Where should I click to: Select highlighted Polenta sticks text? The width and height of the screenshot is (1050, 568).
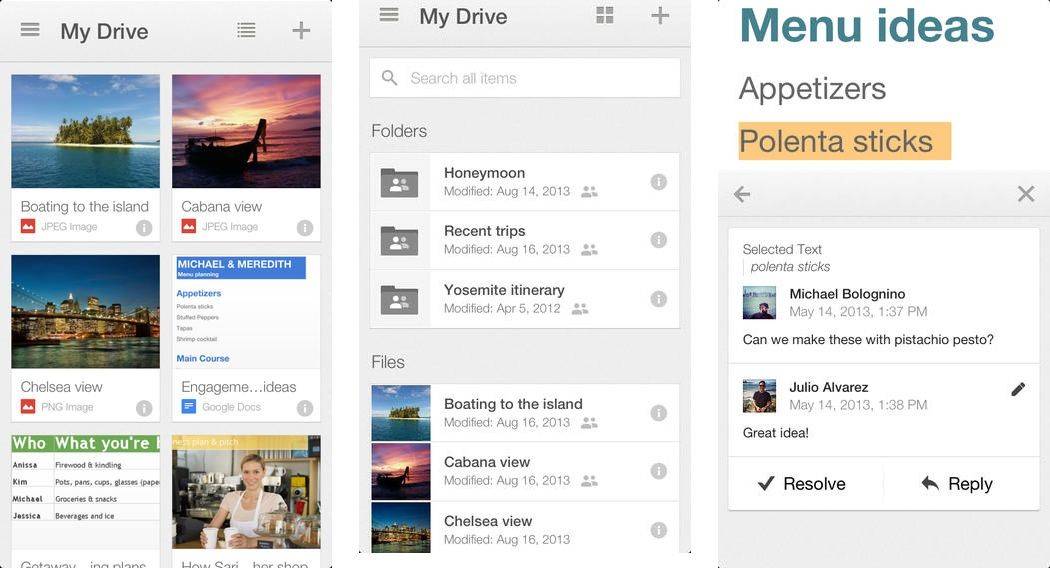coord(844,141)
